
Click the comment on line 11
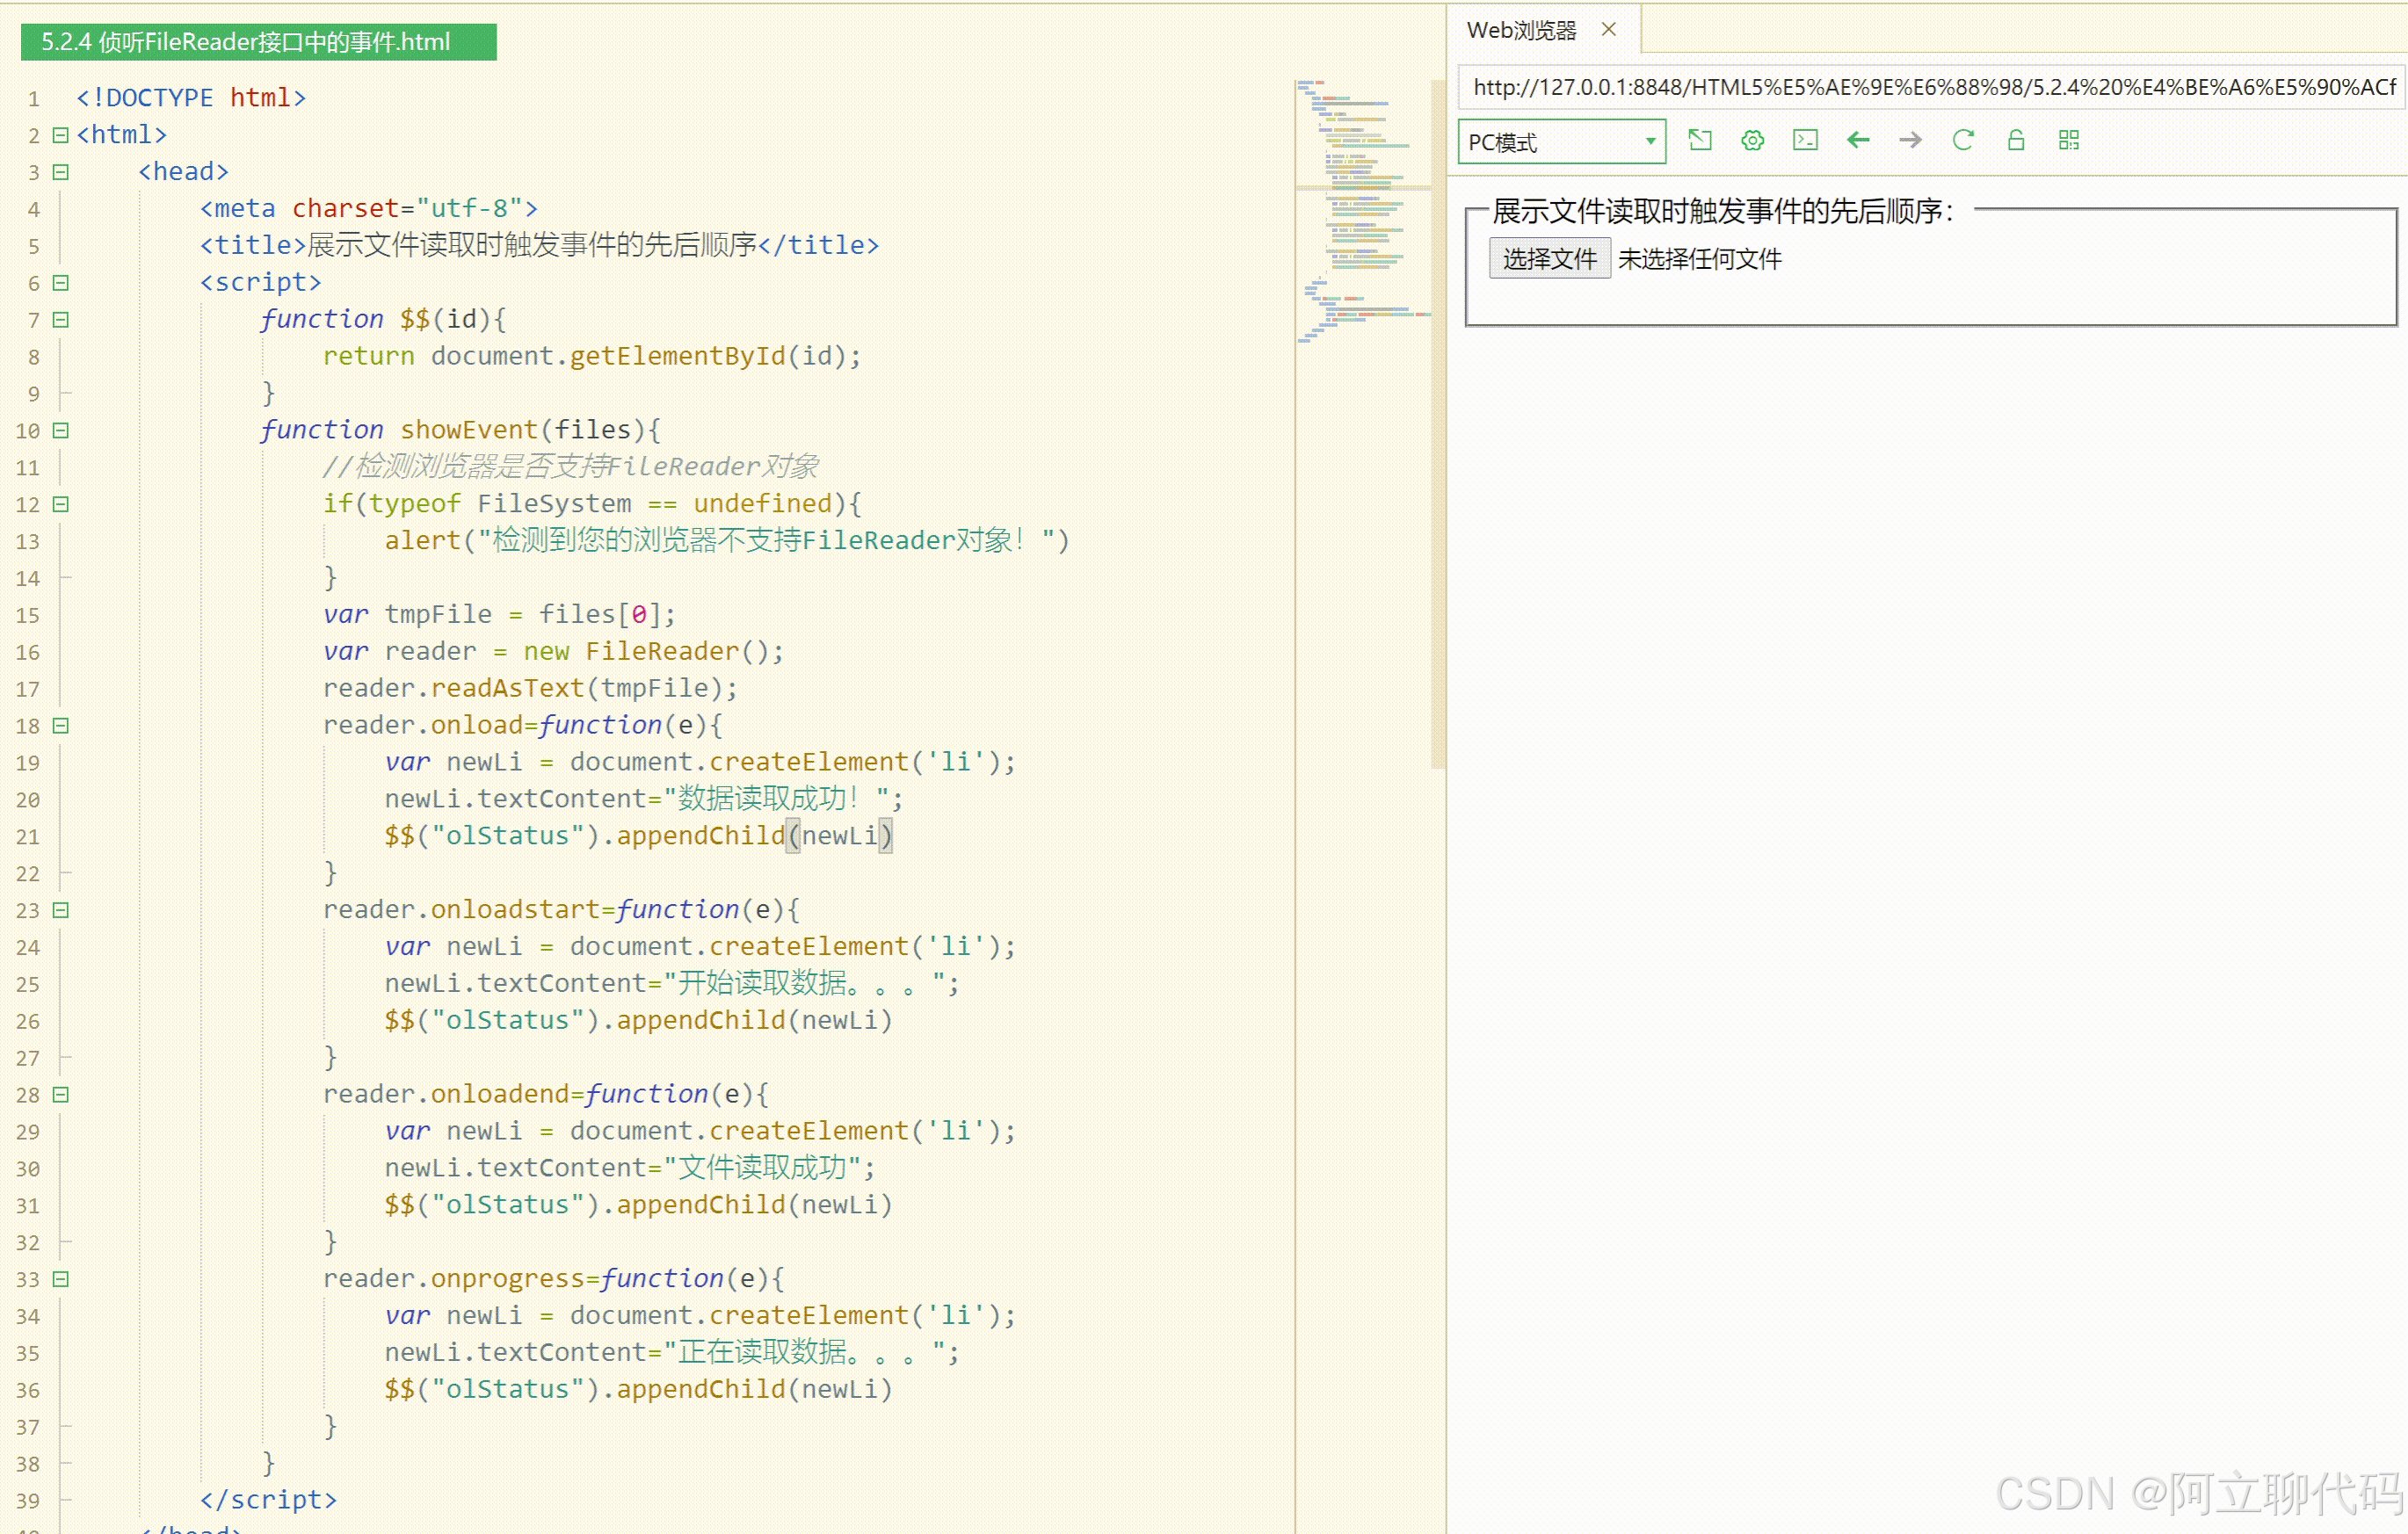570,467
